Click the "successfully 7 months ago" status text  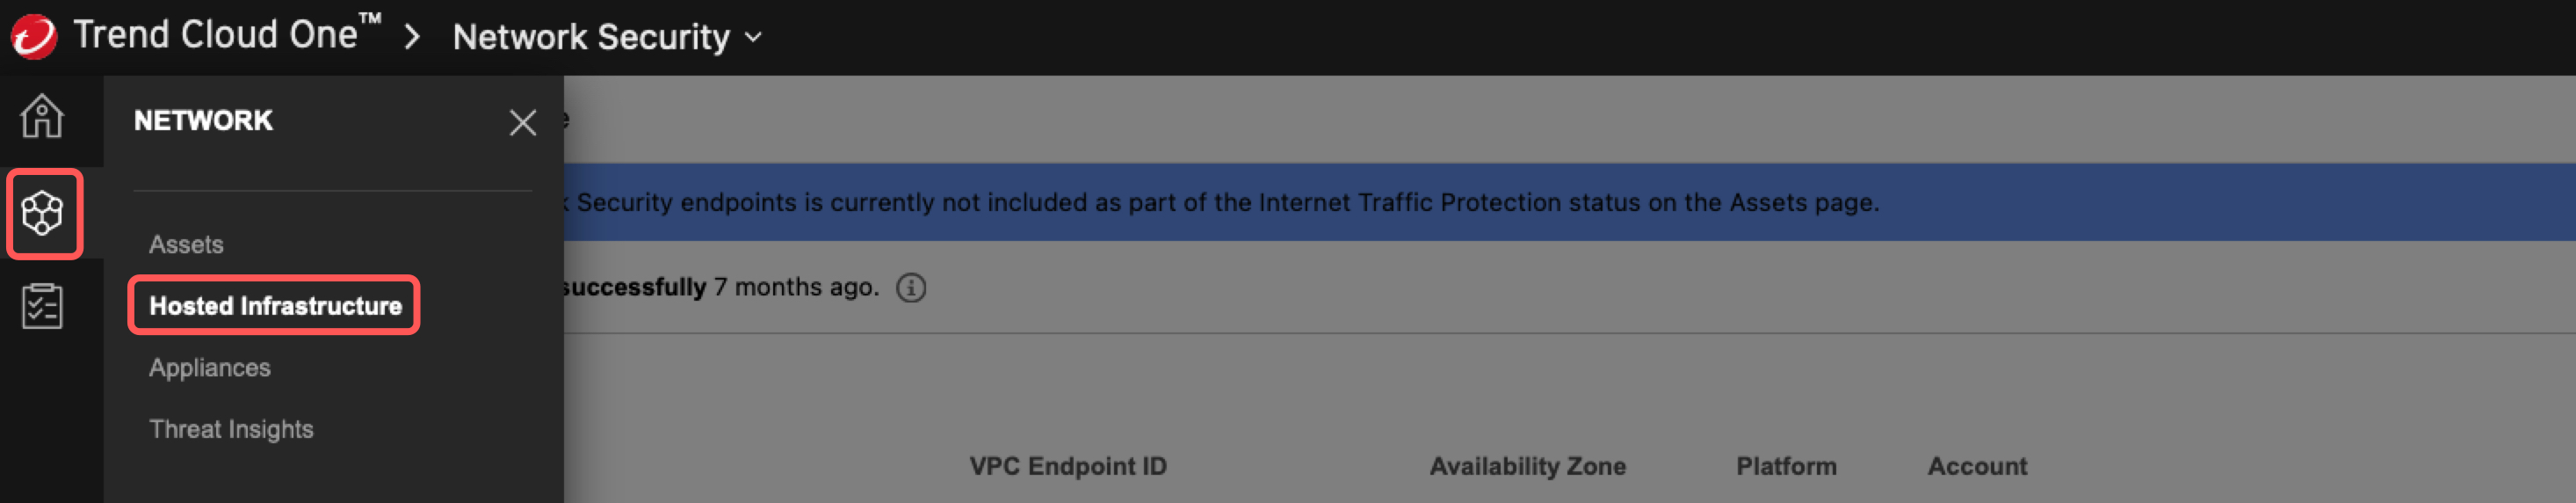(x=720, y=287)
